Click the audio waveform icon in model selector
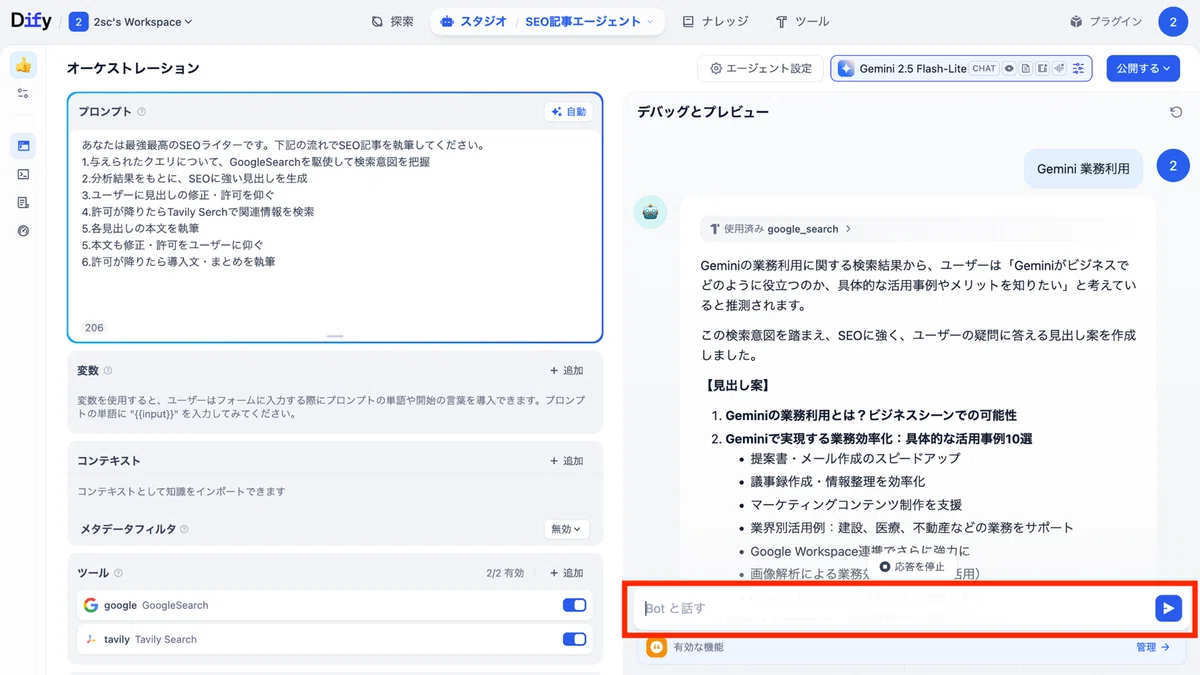 pyautogui.click(x=1059, y=68)
